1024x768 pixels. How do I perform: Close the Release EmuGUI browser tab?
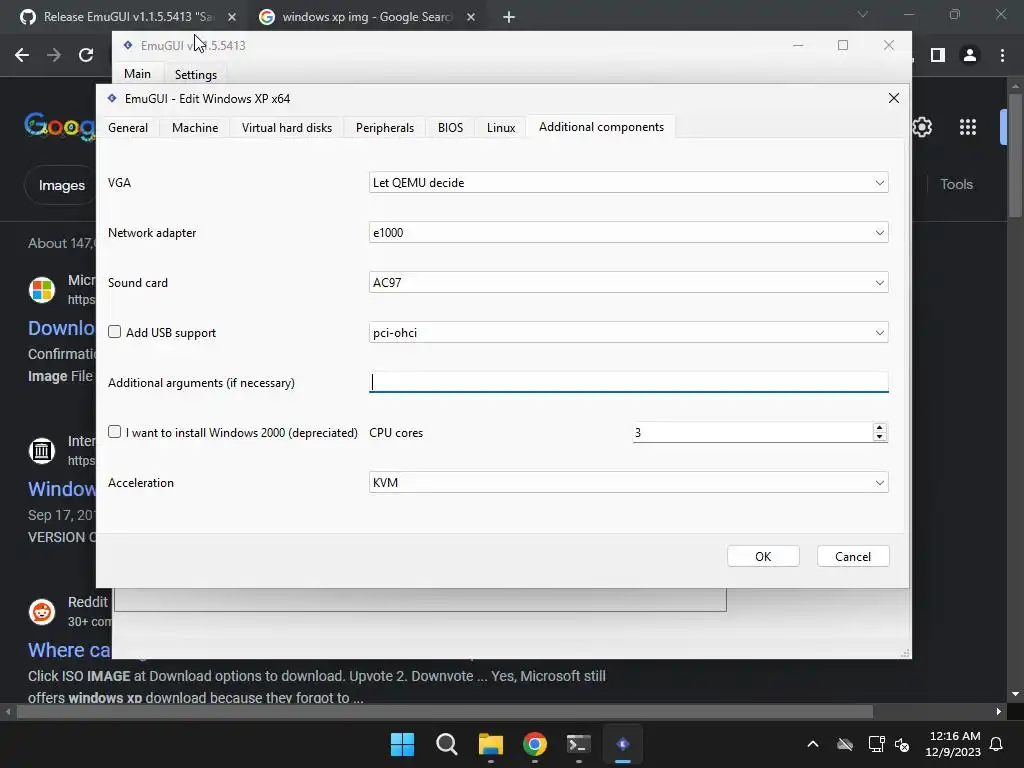[232, 17]
